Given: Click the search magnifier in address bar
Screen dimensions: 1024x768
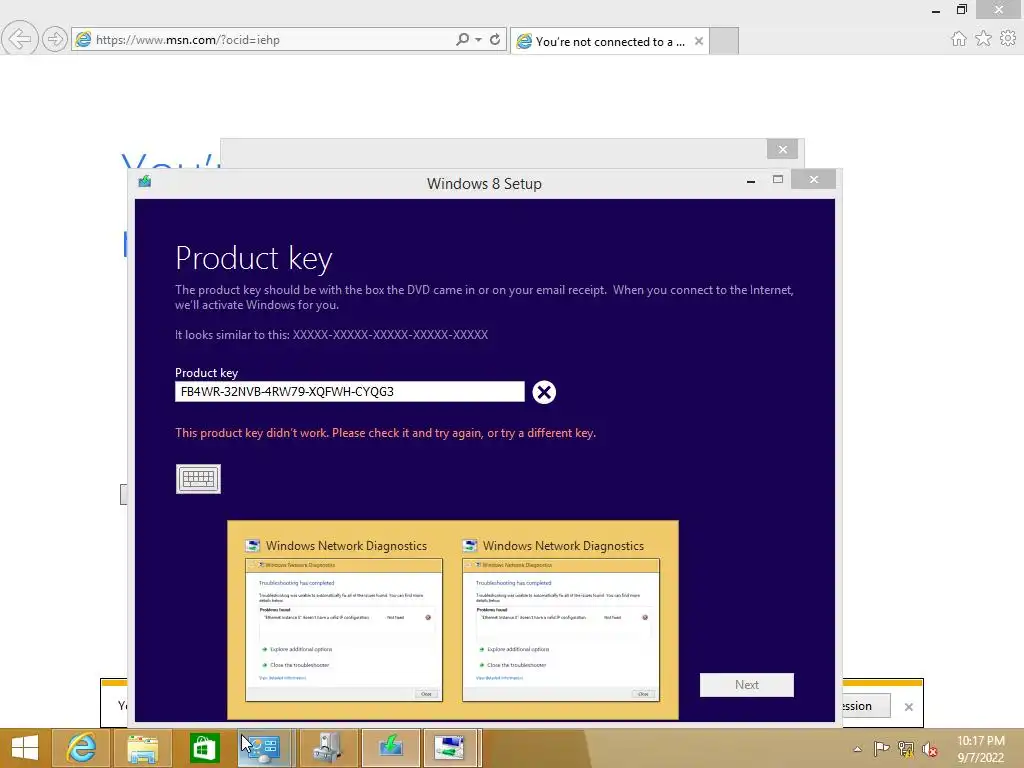Looking at the screenshot, I should click(x=462, y=39).
